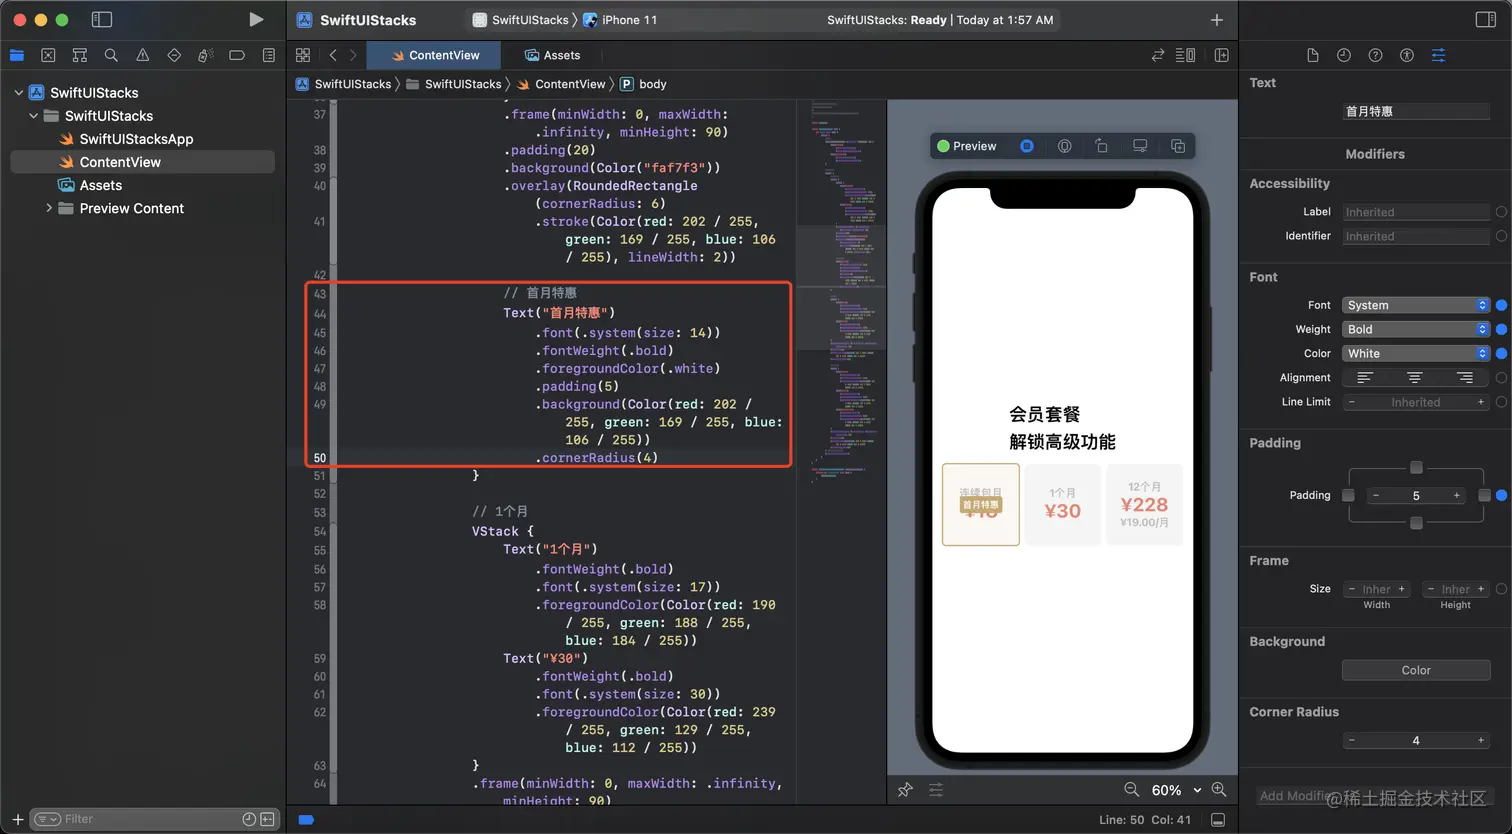Open the Symbol navigator
The width and height of the screenshot is (1512, 834).
point(80,55)
